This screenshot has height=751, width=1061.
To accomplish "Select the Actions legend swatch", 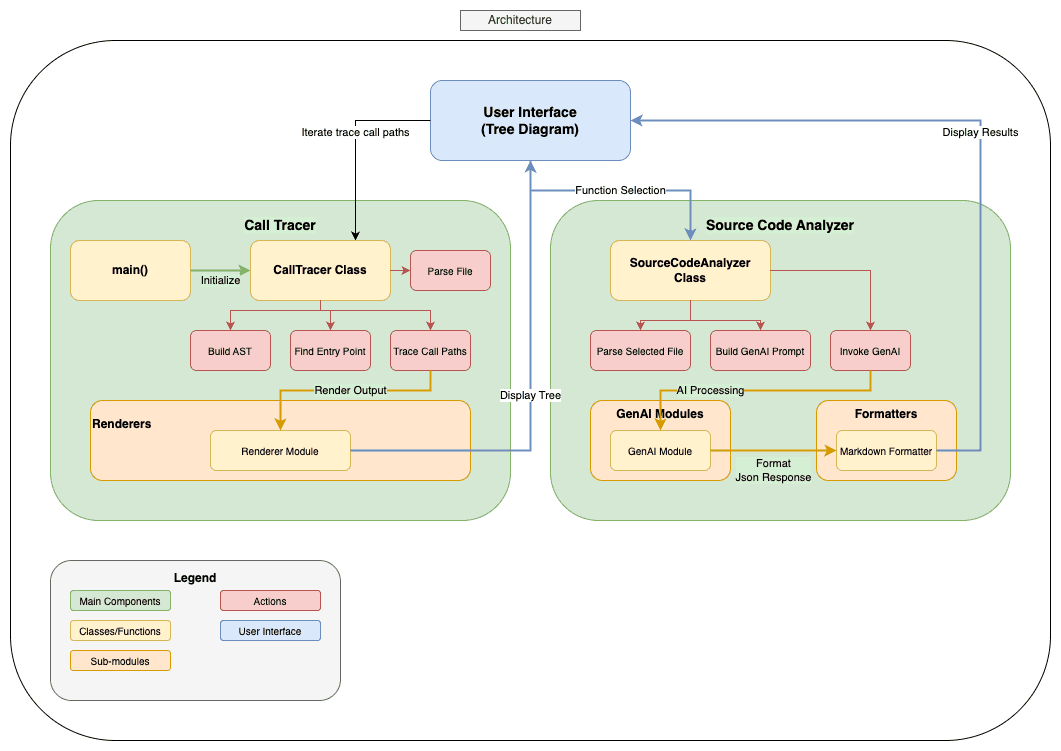I will tap(271, 601).
